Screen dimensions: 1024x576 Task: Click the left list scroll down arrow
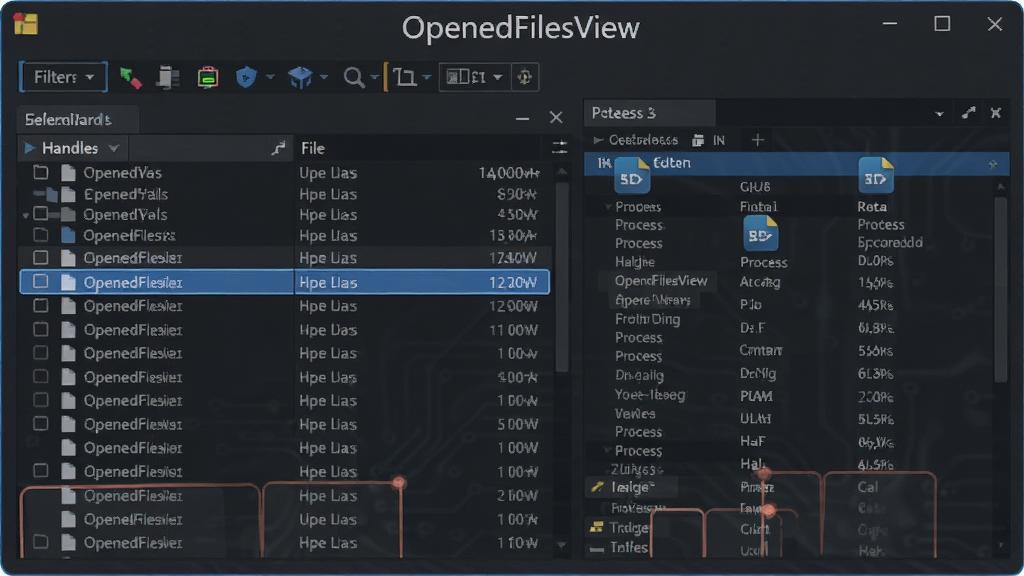561,544
